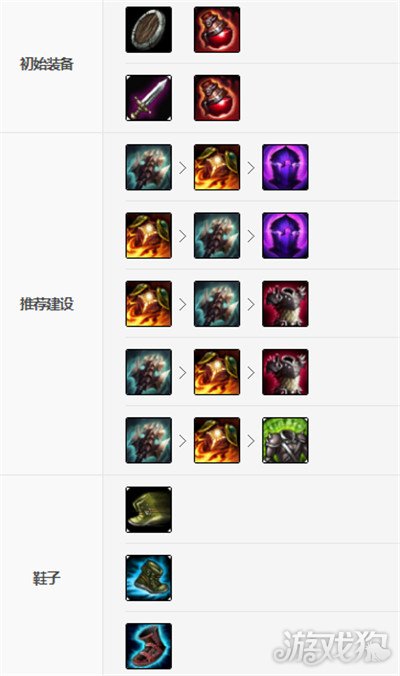This screenshot has height=676, width=400.
Task: Click the 鞋子 section label
Action: pos(47,578)
